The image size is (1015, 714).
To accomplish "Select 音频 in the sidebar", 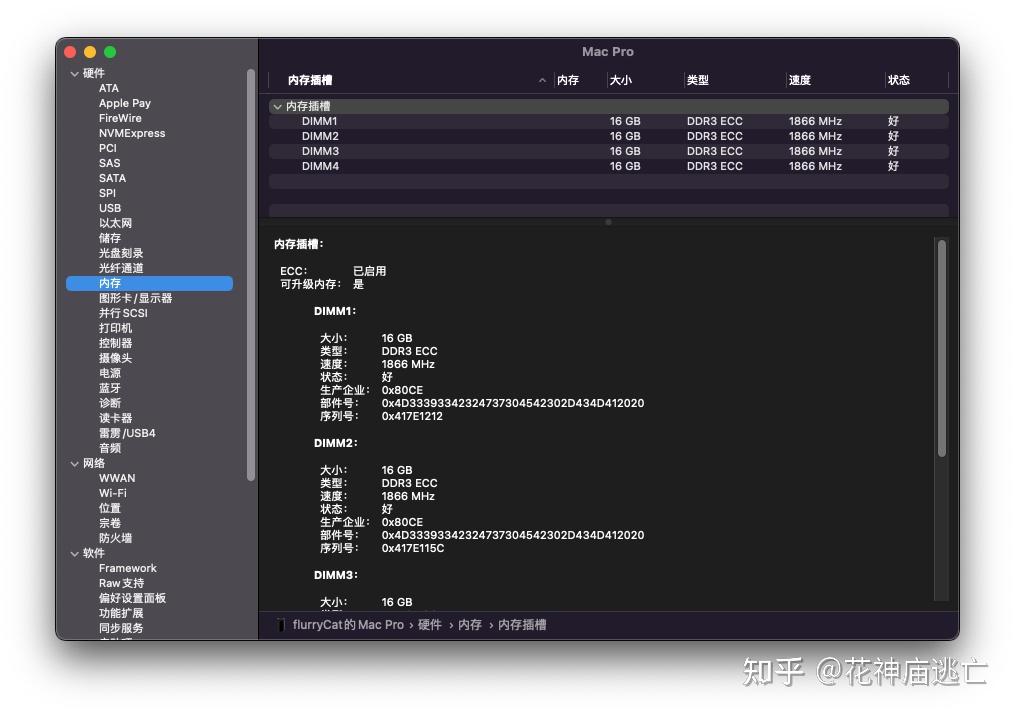I will click(x=109, y=448).
